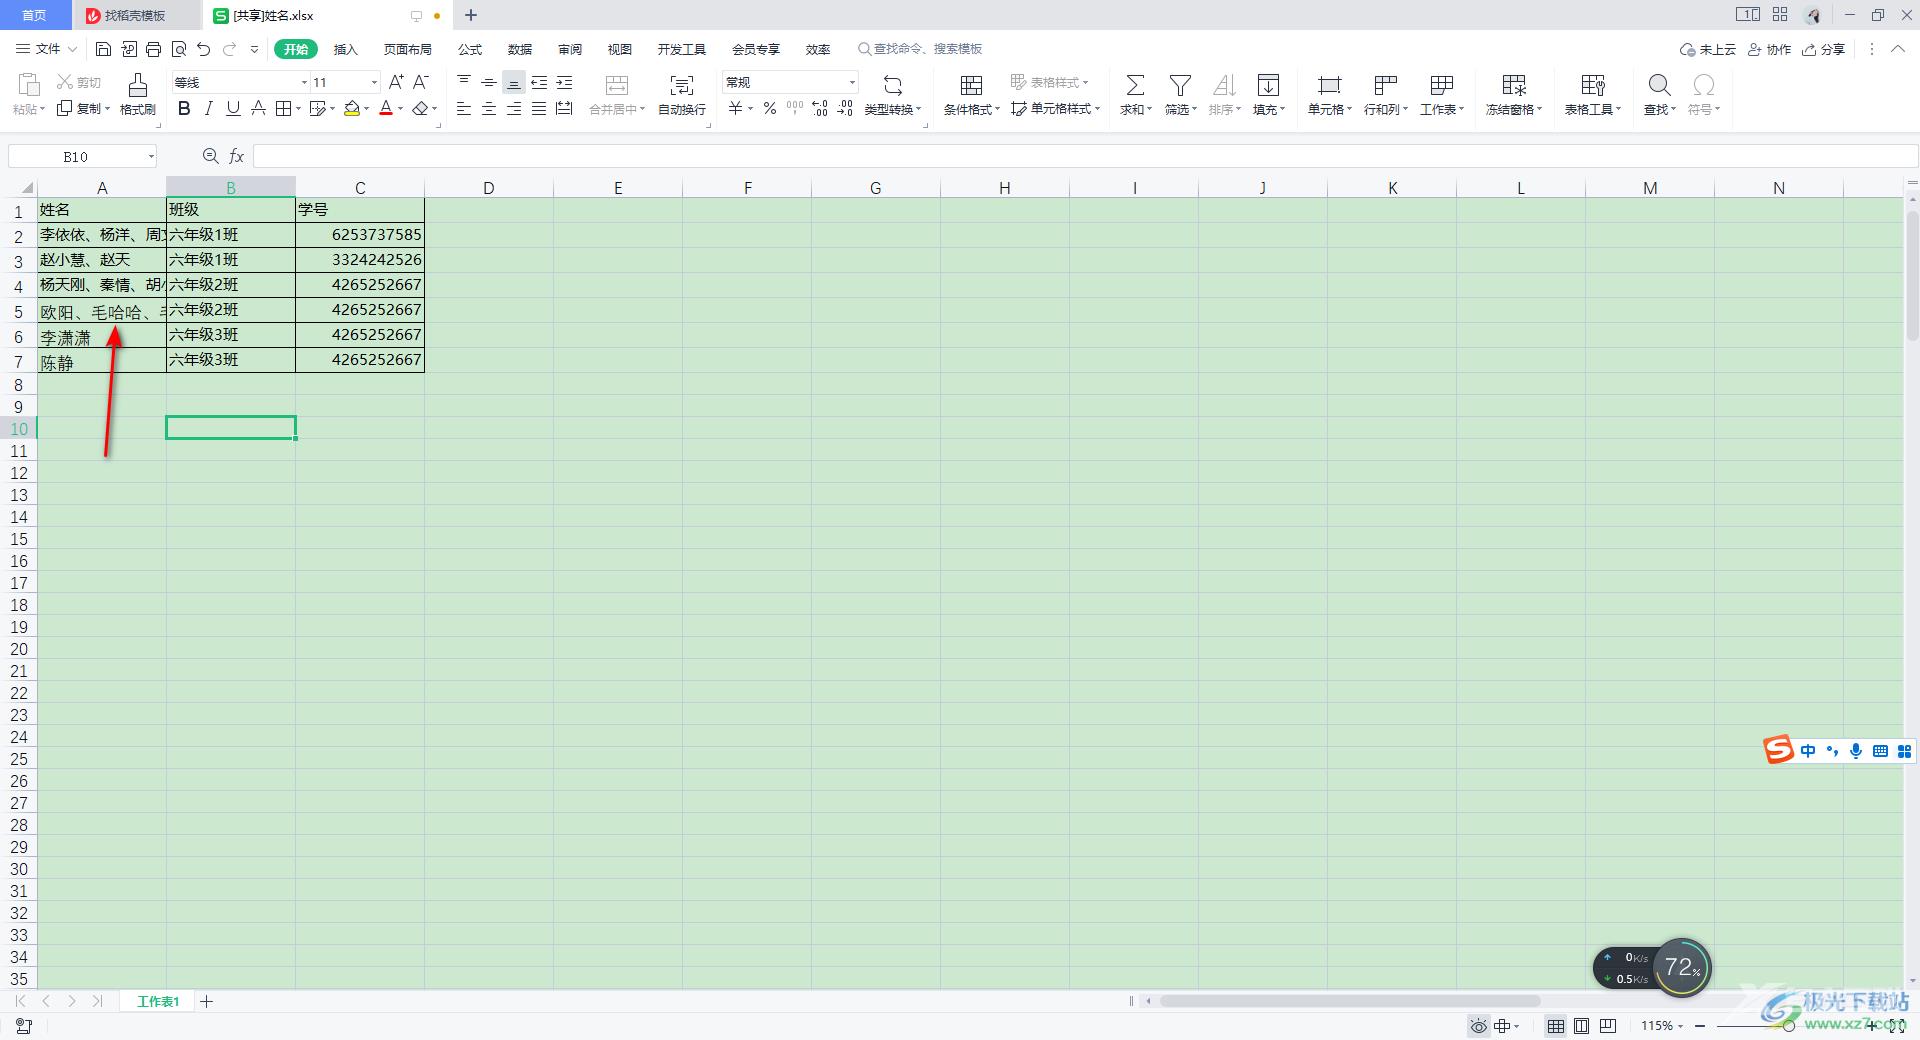Image resolution: width=1920 pixels, height=1040 pixels.
Task: Select cell C2 containing 6253737585
Action: (360, 235)
